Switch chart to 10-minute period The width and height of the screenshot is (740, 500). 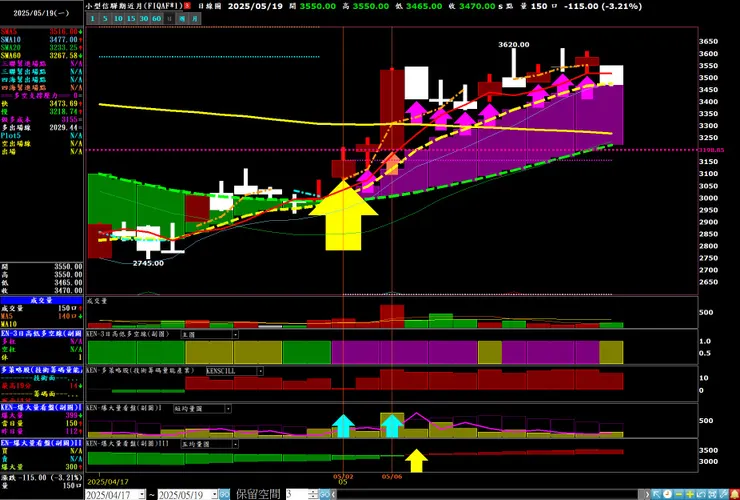(118, 18)
